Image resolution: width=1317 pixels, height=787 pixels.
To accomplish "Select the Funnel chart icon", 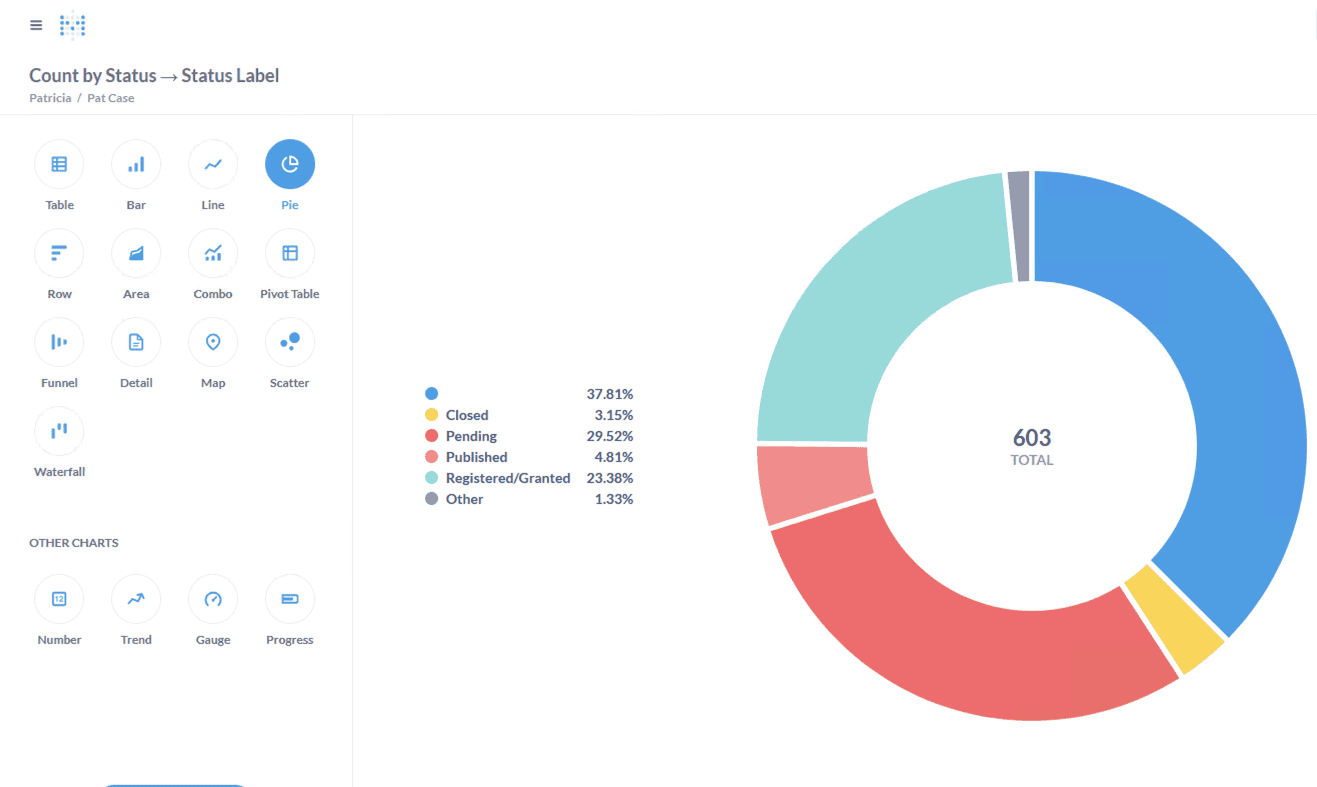I will click(x=59, y=342).
